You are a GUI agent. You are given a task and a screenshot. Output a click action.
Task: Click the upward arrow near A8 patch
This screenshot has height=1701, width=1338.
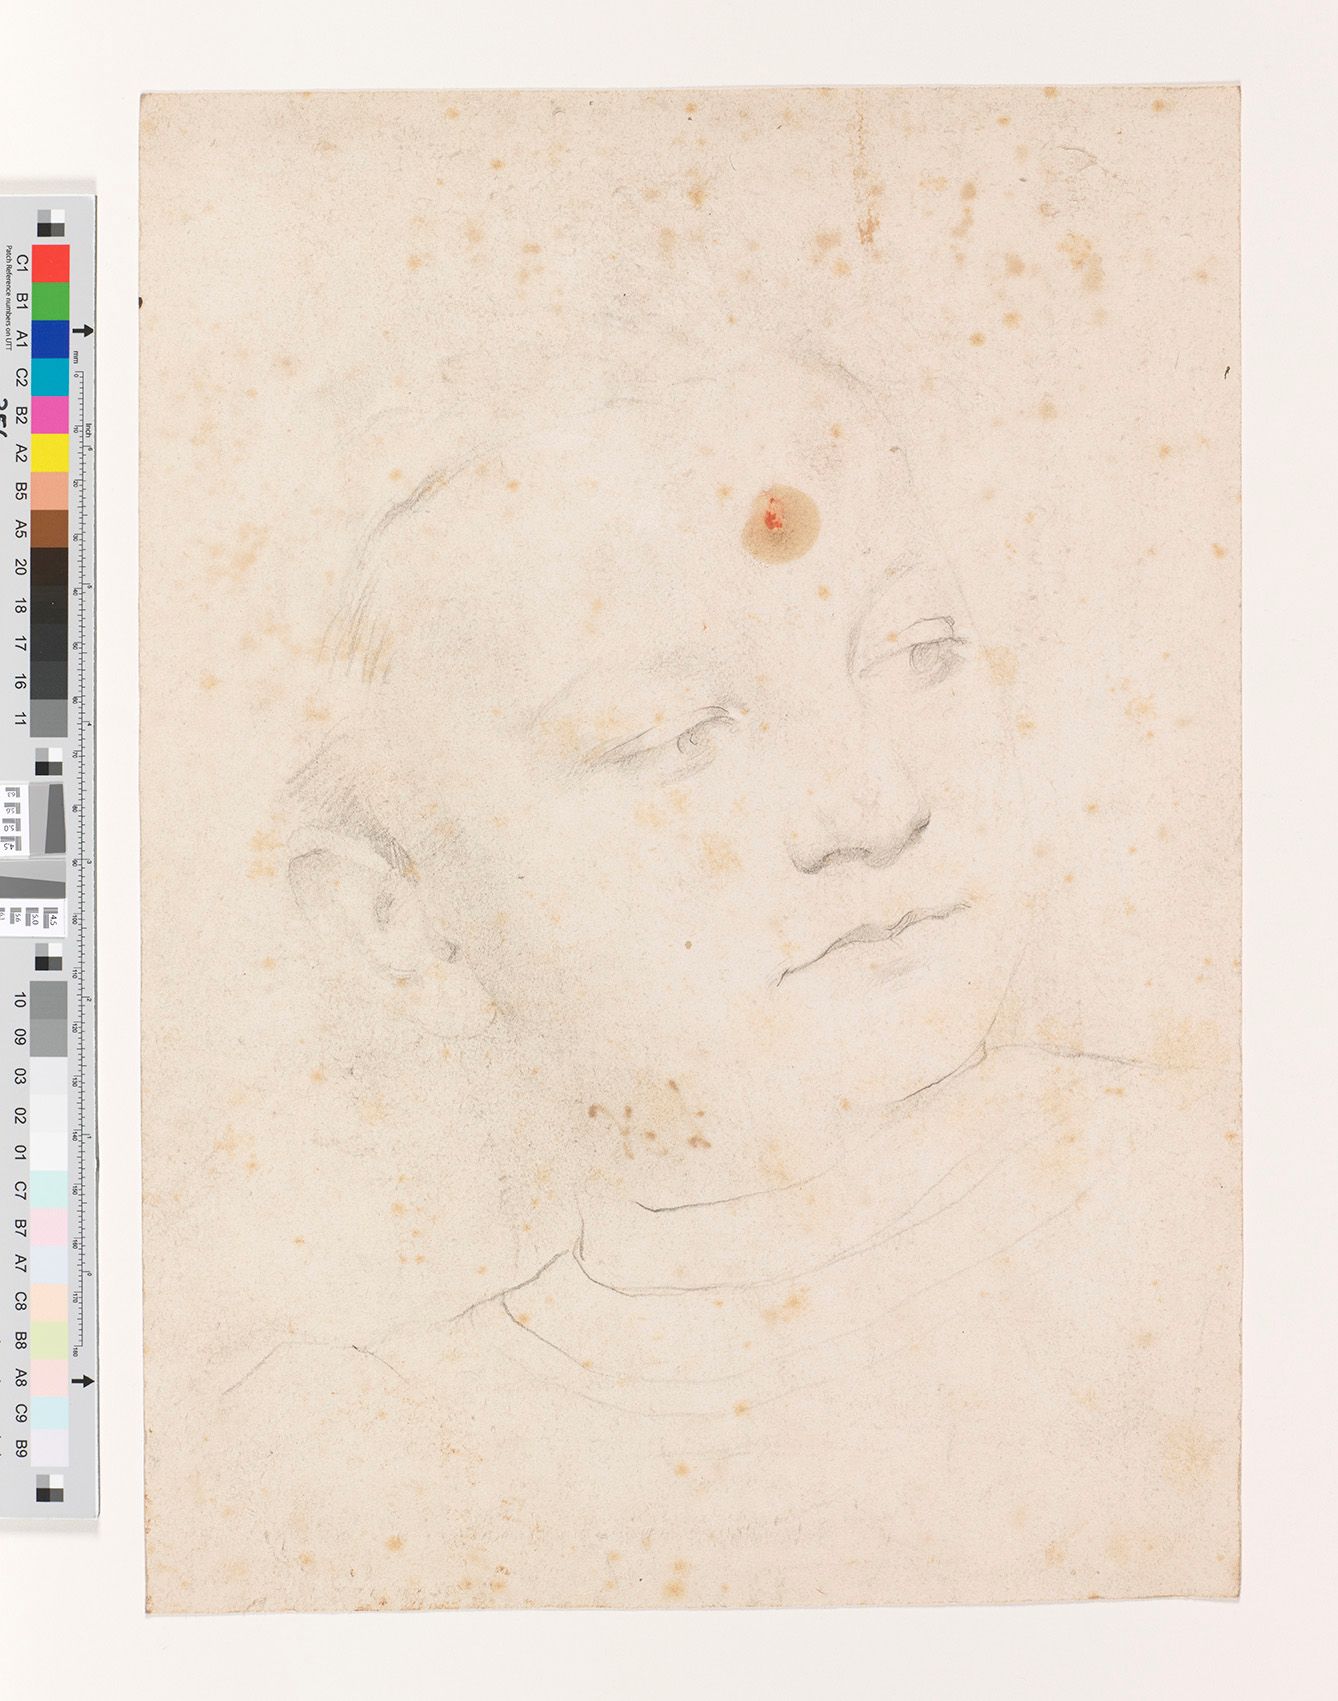[85, 1381]
